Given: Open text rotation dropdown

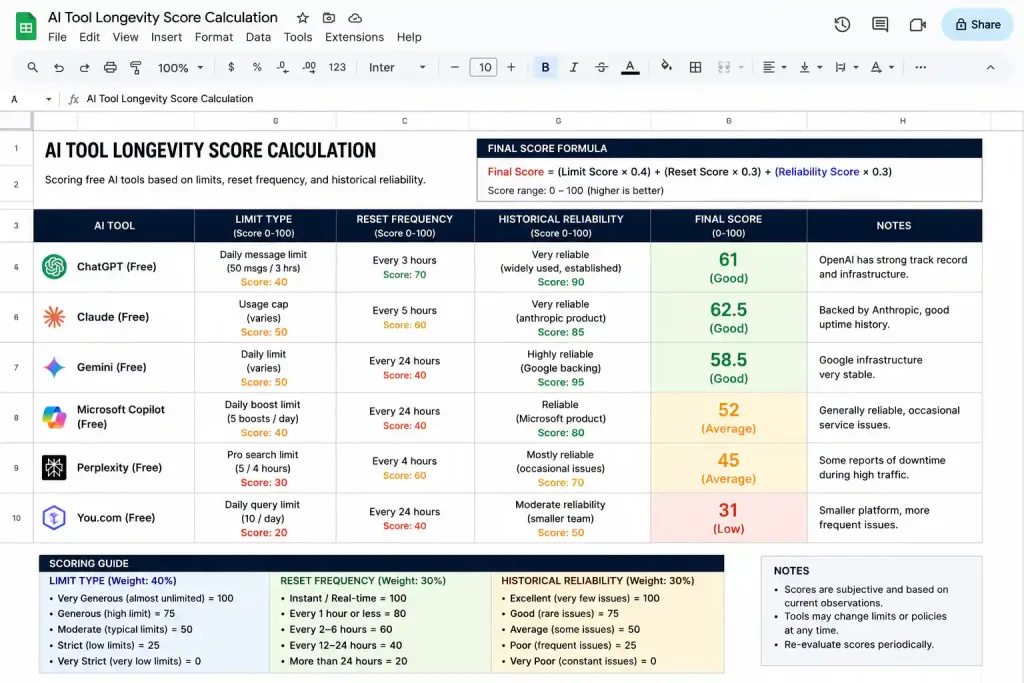Looking at the screenshot, I should 882,67.
